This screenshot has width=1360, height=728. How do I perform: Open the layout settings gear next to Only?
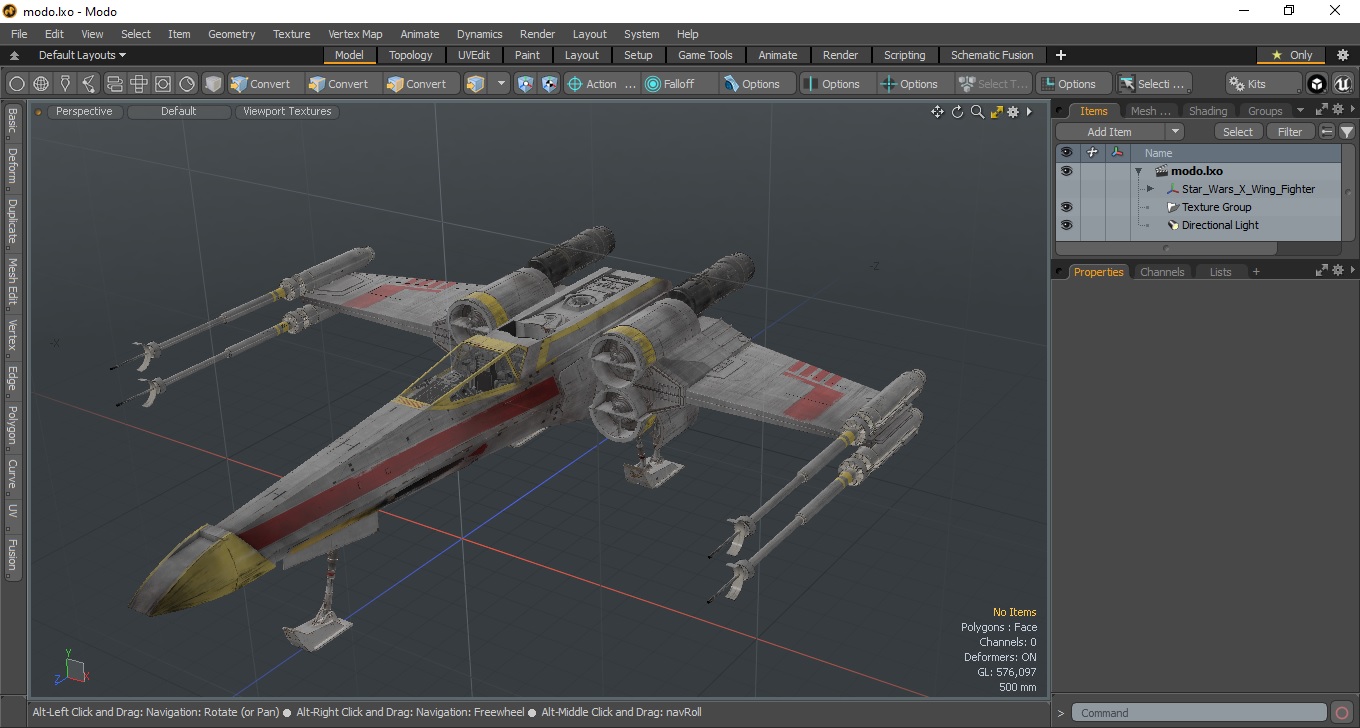click(1343, 55)
